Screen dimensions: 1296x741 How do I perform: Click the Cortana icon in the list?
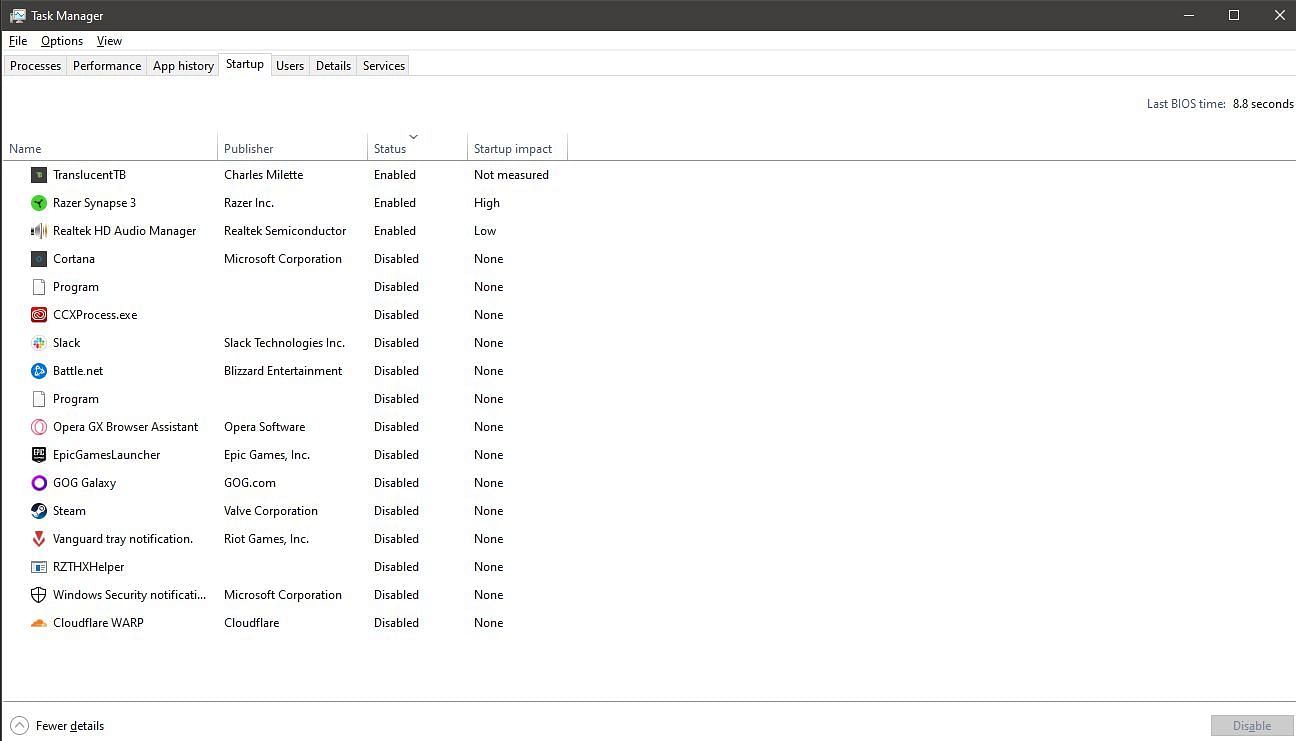click(x=39, y=259)
